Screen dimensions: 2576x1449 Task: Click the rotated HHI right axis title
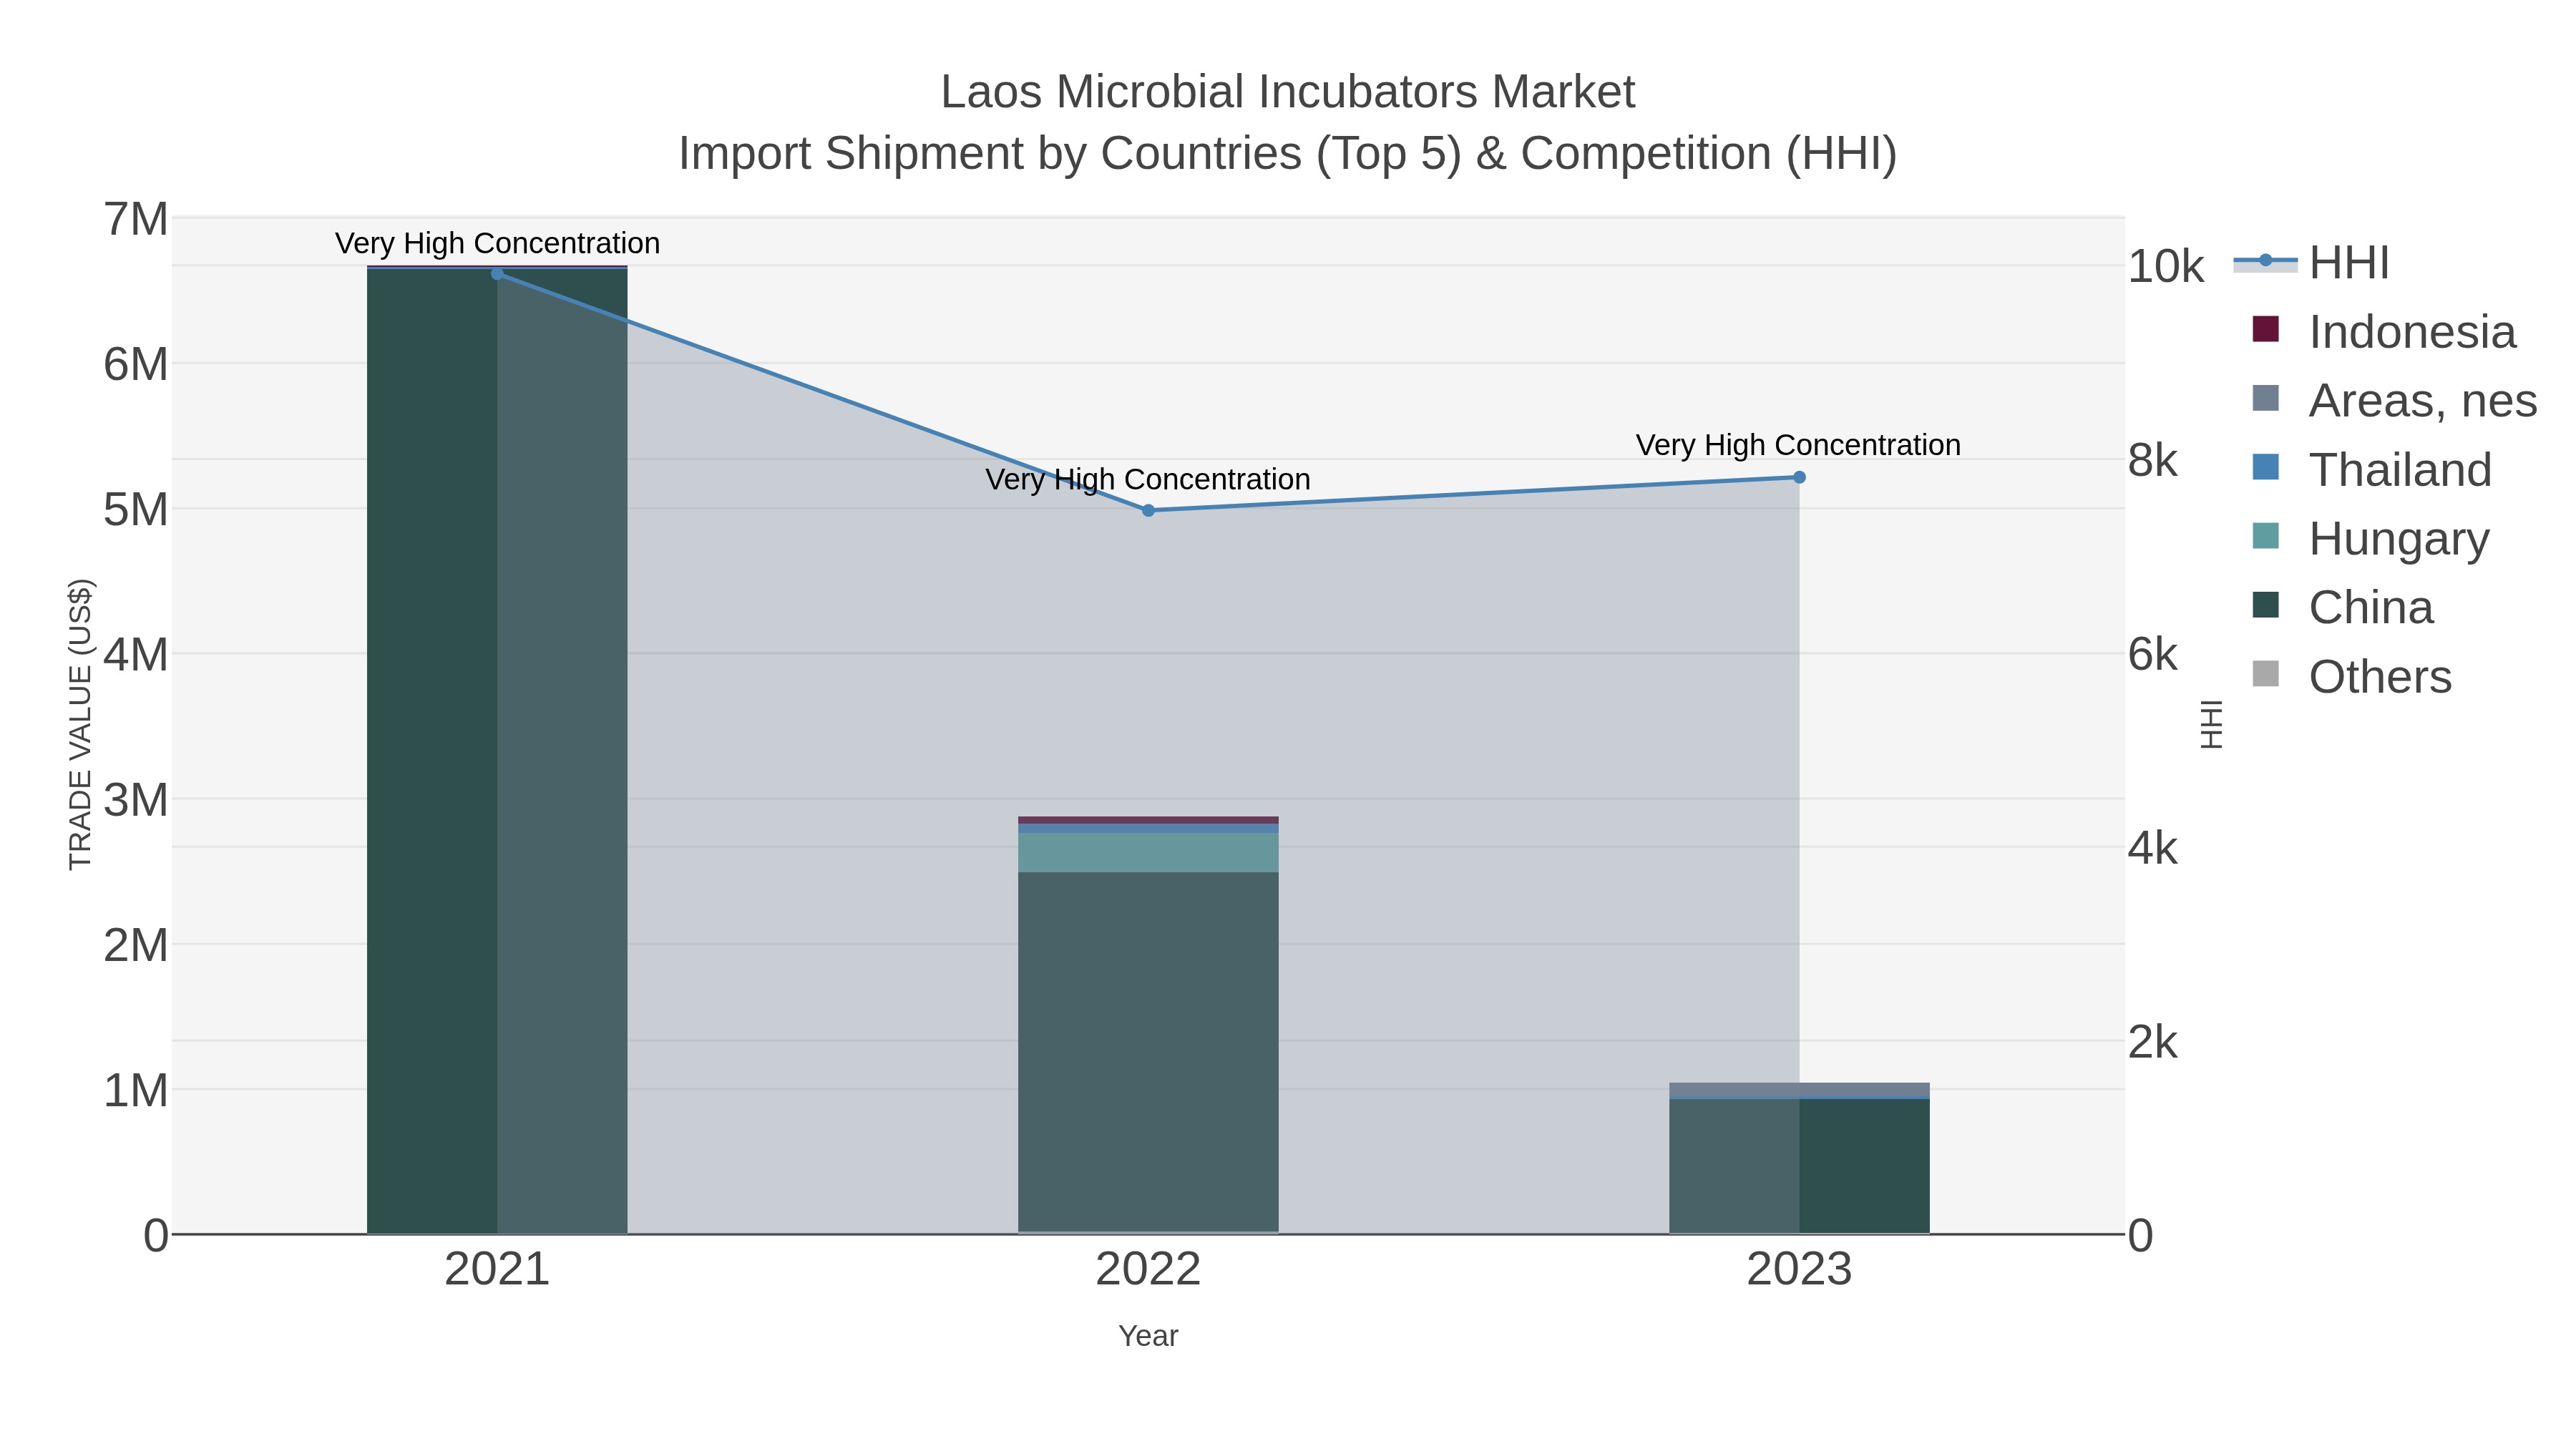[2212, 724]
